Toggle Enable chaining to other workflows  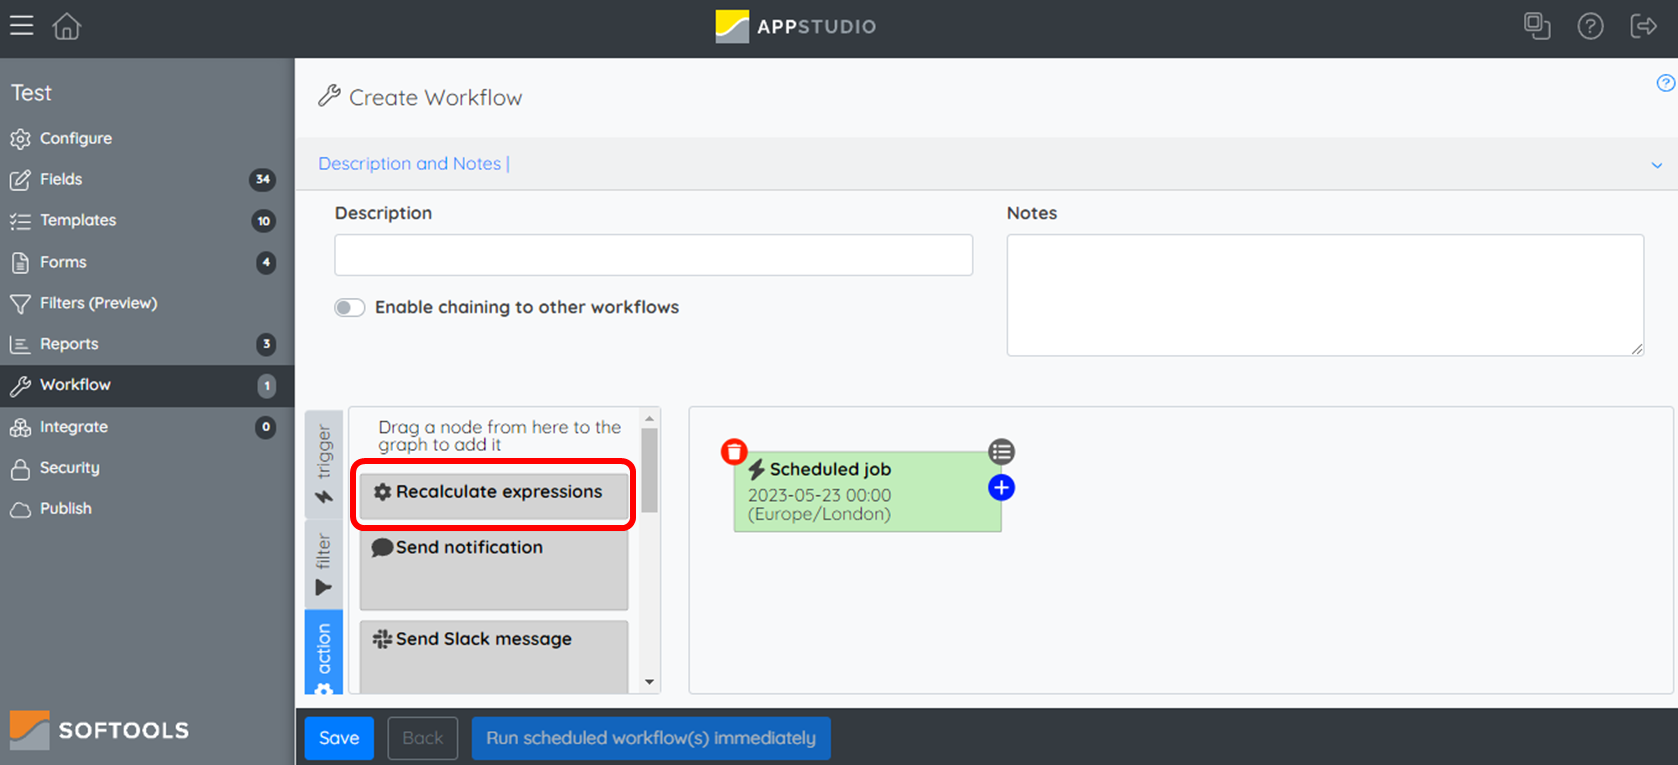click(349, 308)
